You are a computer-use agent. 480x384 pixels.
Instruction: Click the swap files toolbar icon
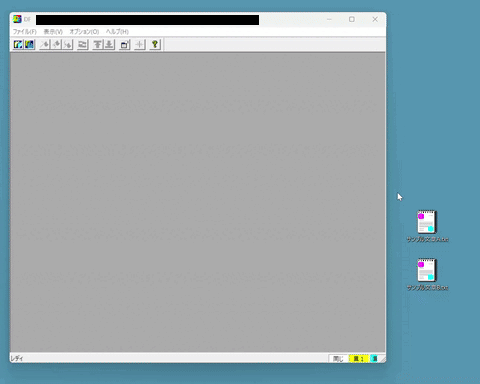[x=82, y=44]
